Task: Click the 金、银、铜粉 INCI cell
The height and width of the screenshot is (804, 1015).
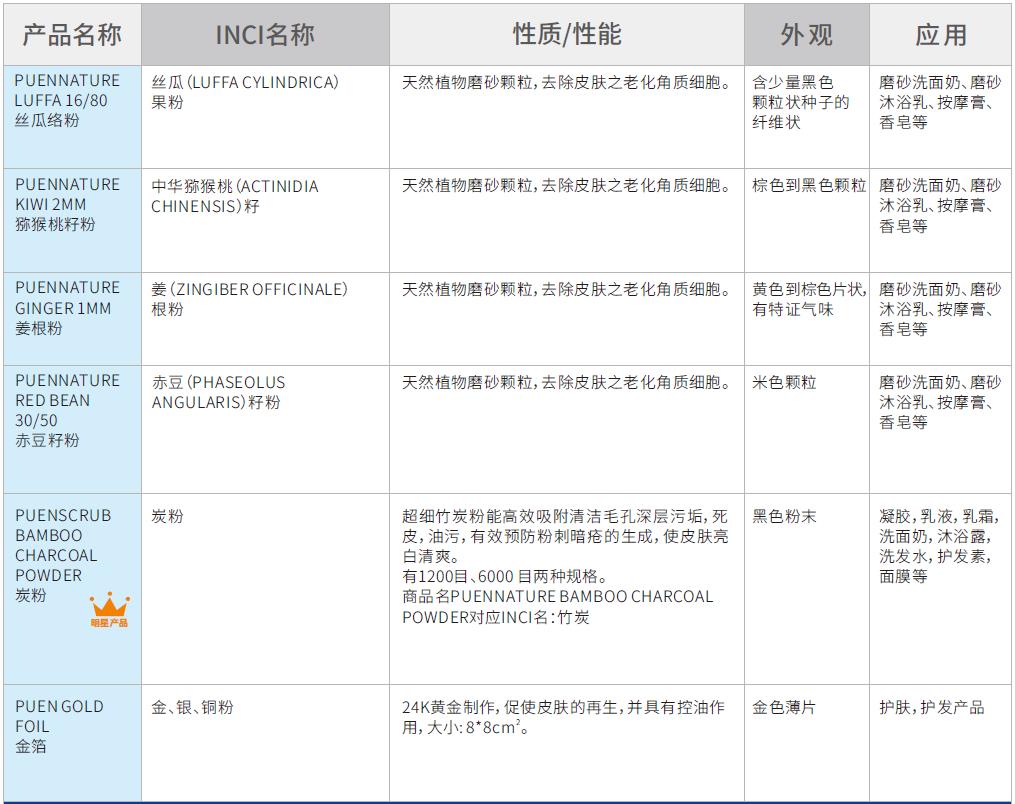Action: [x=265, y=743]
